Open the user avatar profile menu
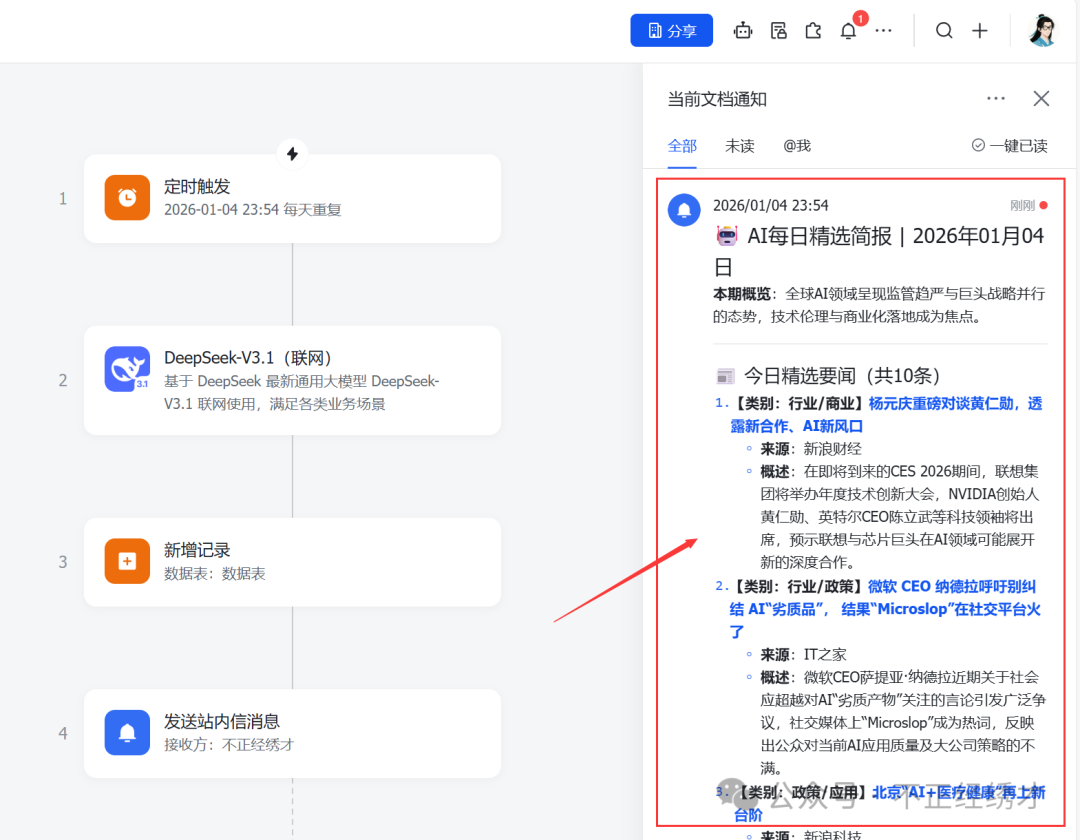Viewport: 1080px width, 840px height. (x=1042, y=30)
